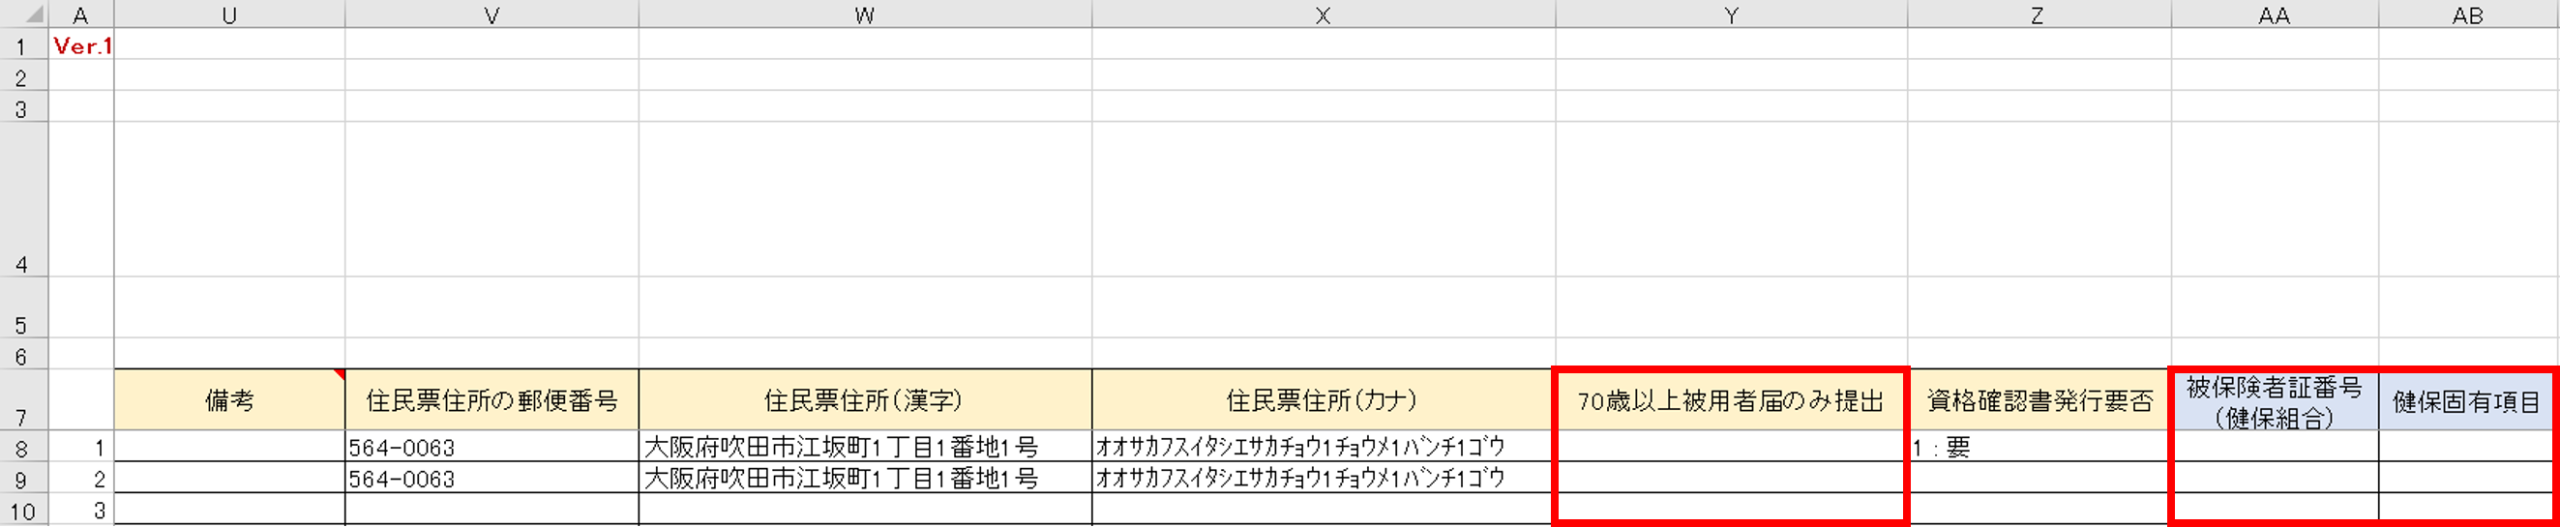The height and width of the screenshot is (527, 2560).
Task: Click the 健保固有項目 header cell
Action: (x=2466, y=401)
